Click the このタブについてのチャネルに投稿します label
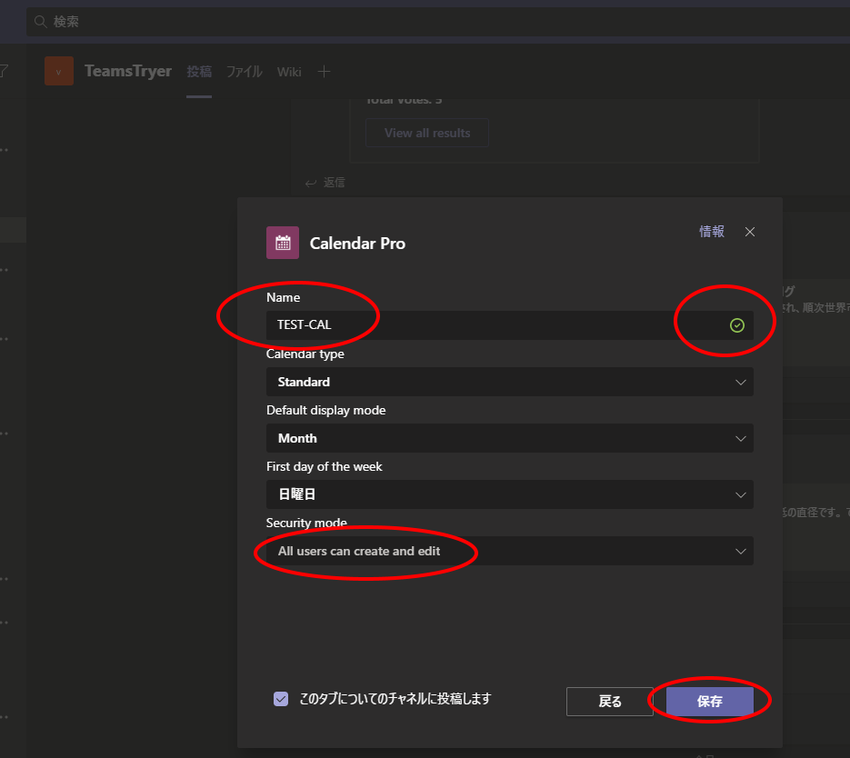This screenshot has height=758, width=850. tap(395, 699)
